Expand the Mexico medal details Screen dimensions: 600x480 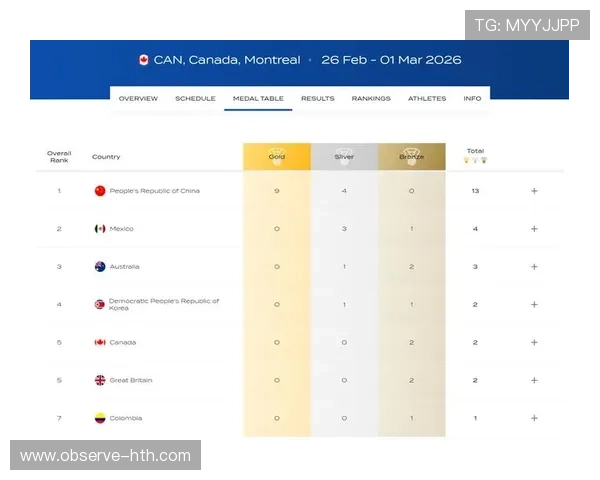(x=534, y=229)
